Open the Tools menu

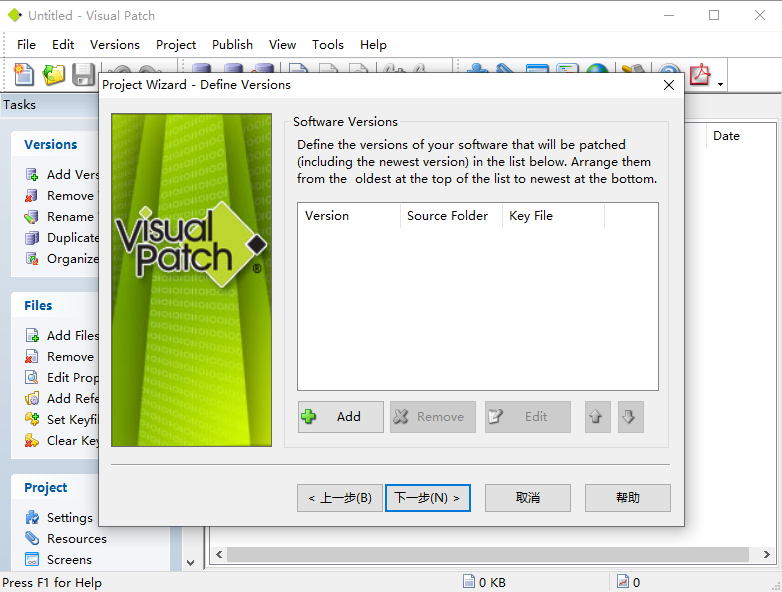(328, 45)
